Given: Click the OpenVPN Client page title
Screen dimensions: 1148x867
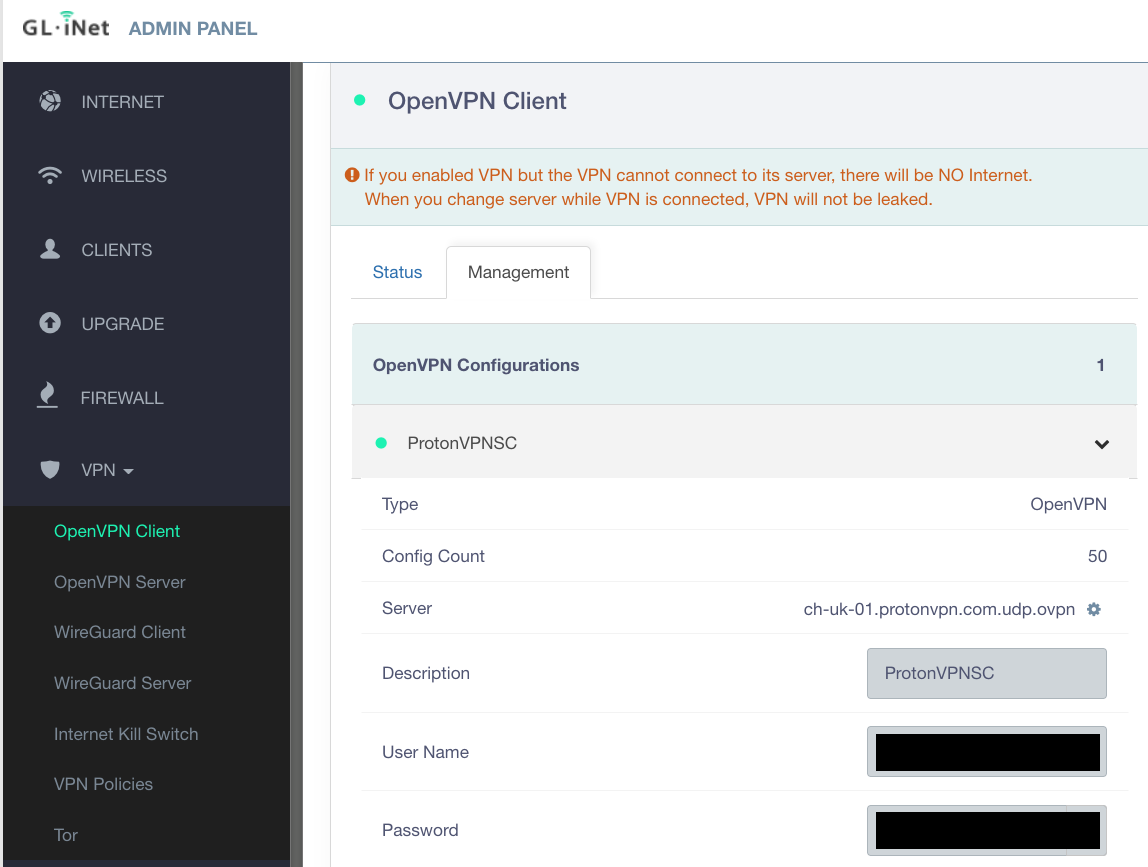Looking at the screenshot, I should 477,101.
